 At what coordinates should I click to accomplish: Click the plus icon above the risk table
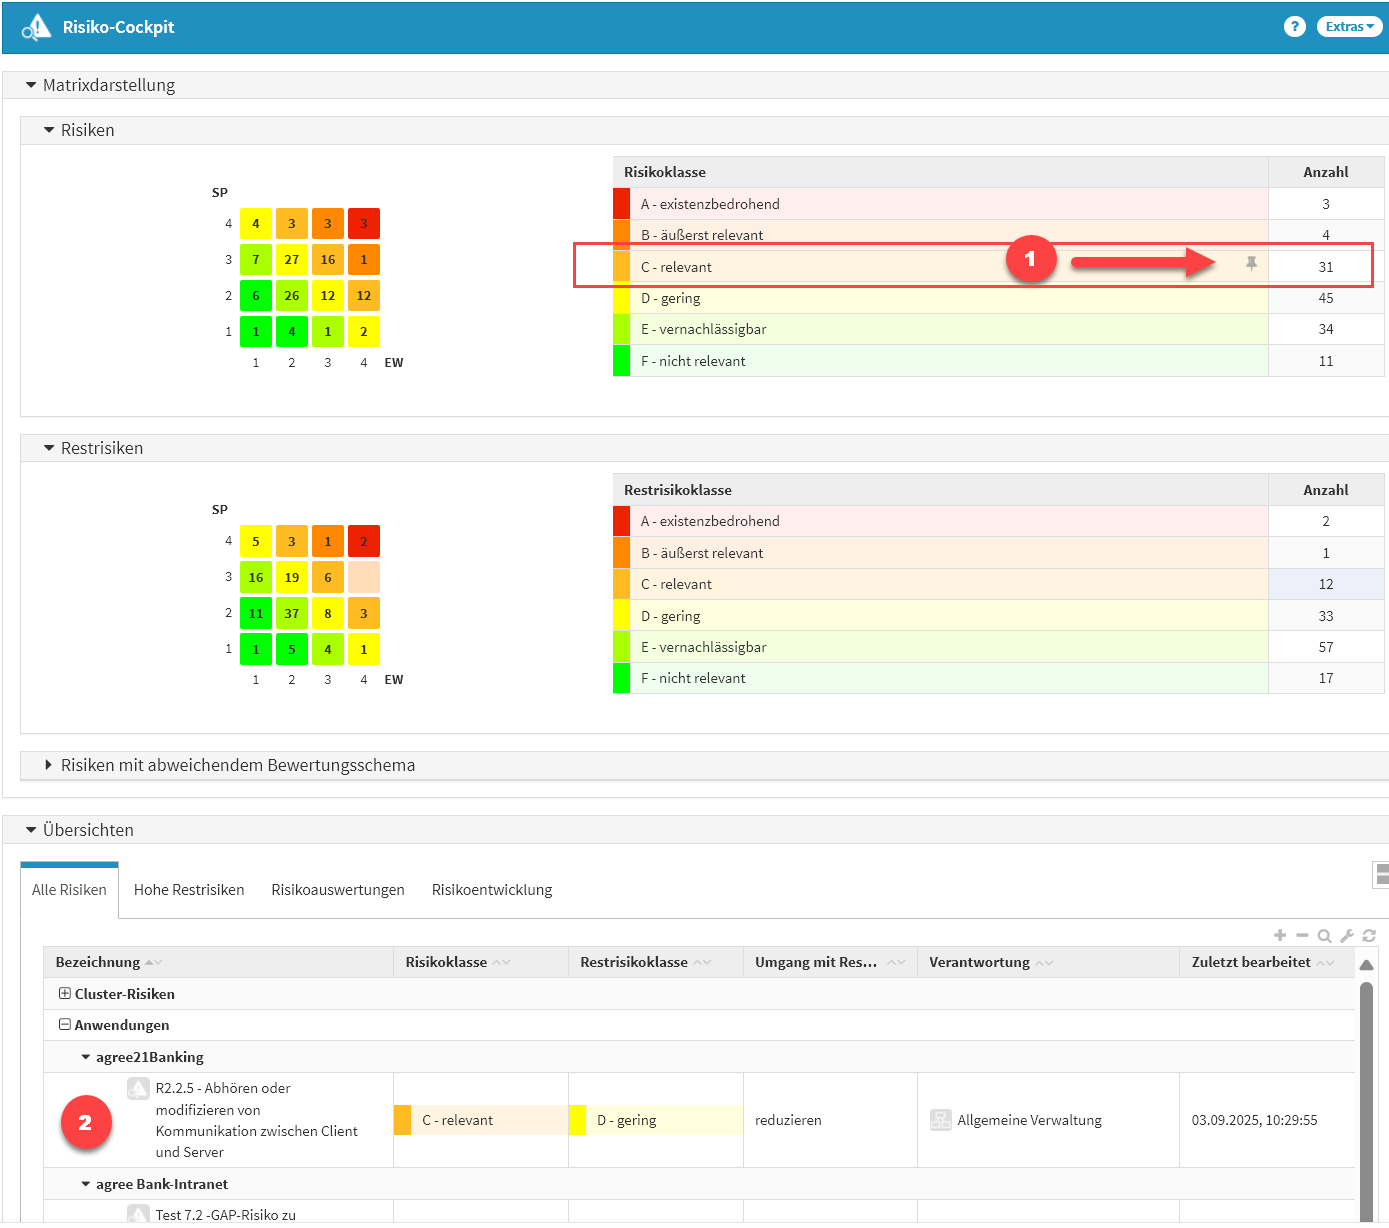point(1280,936)
